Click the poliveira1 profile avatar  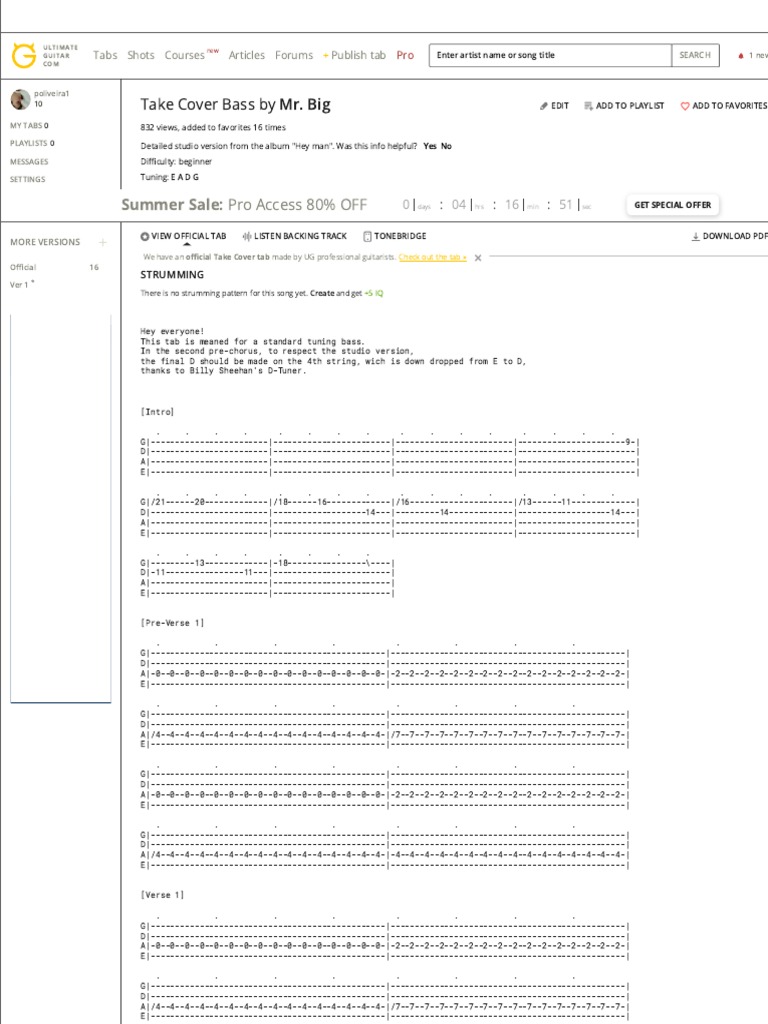(20, 99)
